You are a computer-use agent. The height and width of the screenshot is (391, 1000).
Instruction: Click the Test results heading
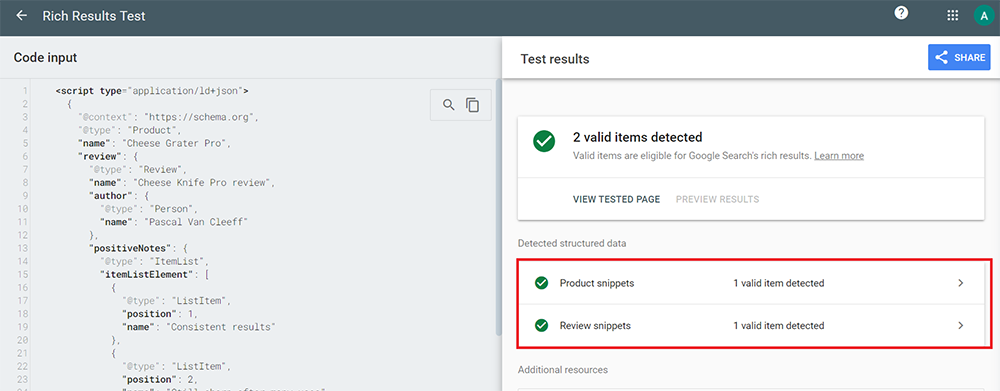coord(555,59)
